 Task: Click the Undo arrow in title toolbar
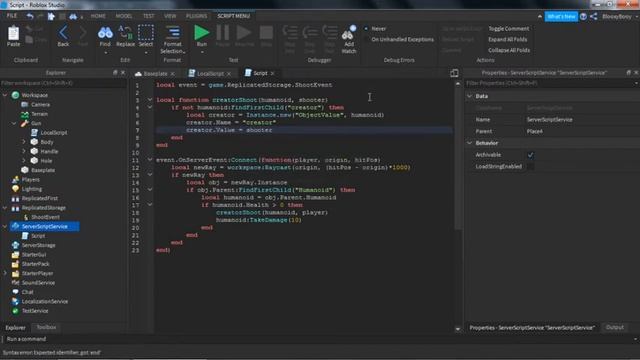click(x=30, y=16)
